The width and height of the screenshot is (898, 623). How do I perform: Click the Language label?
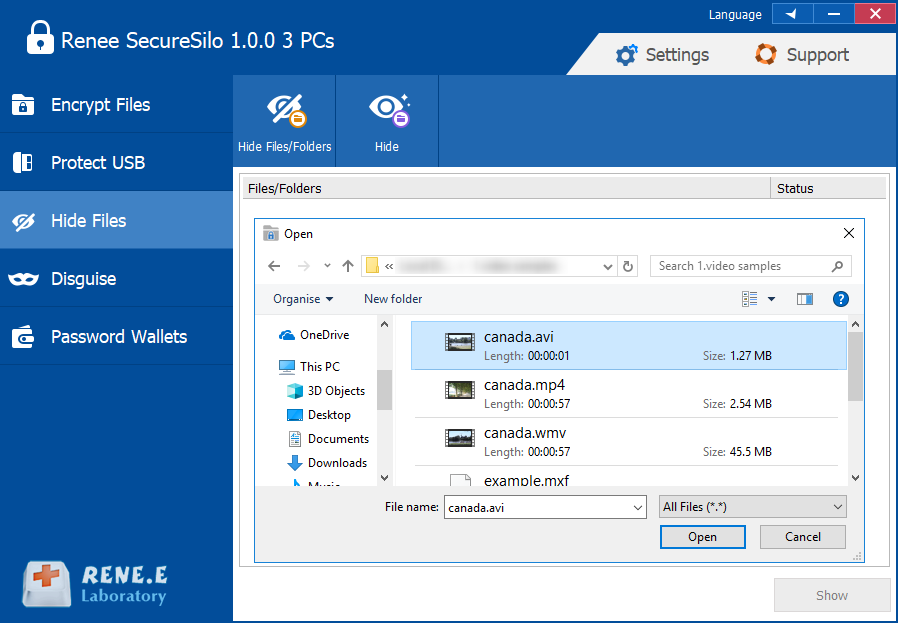point(735,15)
